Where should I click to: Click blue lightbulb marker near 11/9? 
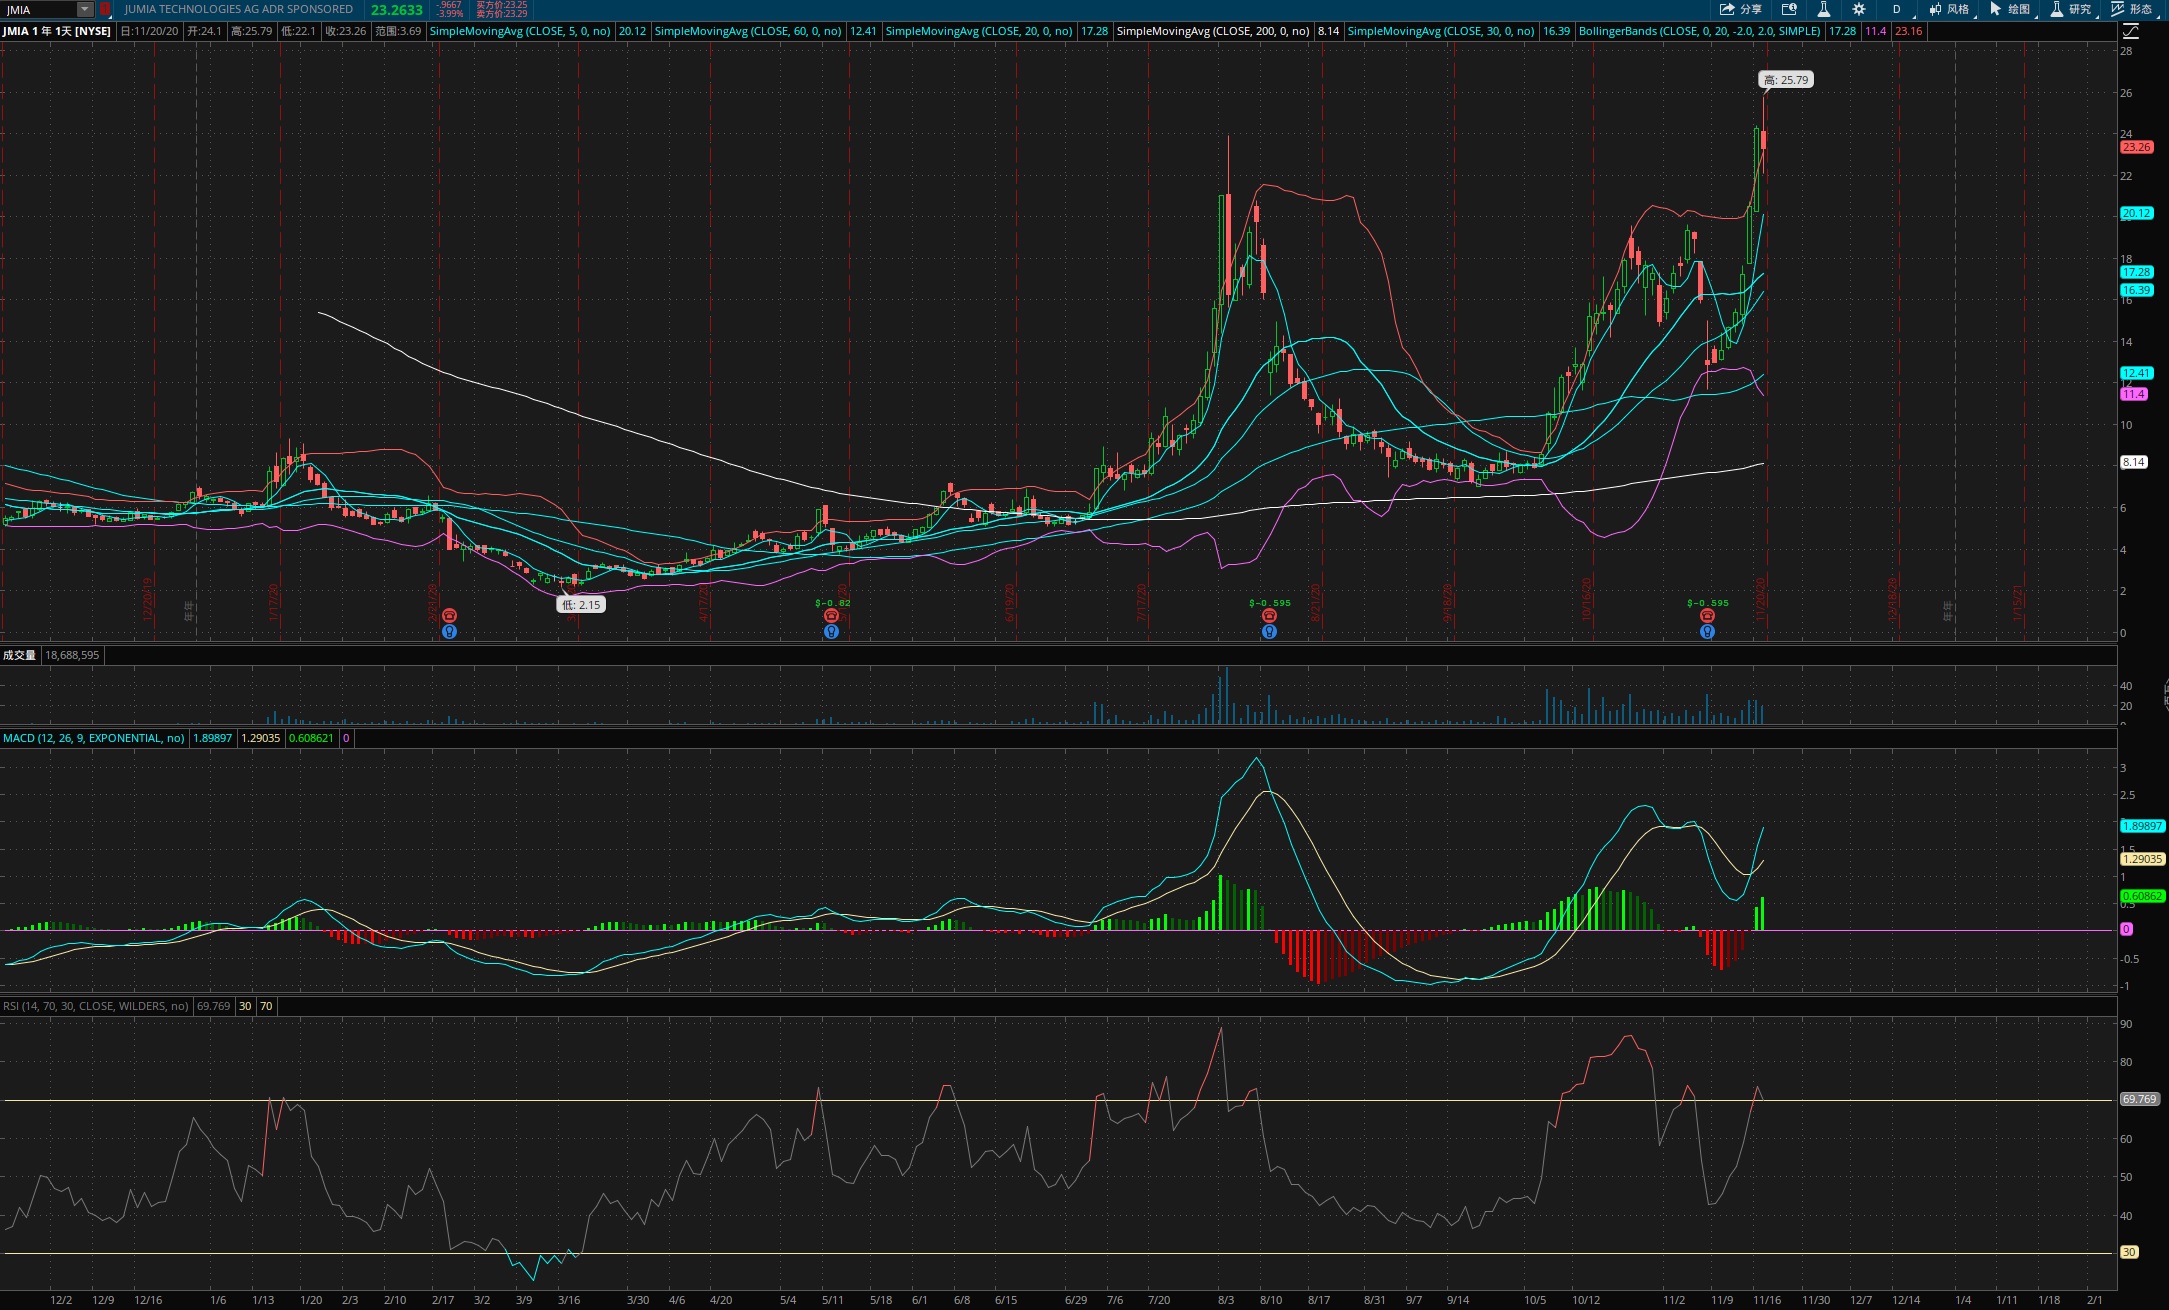1707,631
